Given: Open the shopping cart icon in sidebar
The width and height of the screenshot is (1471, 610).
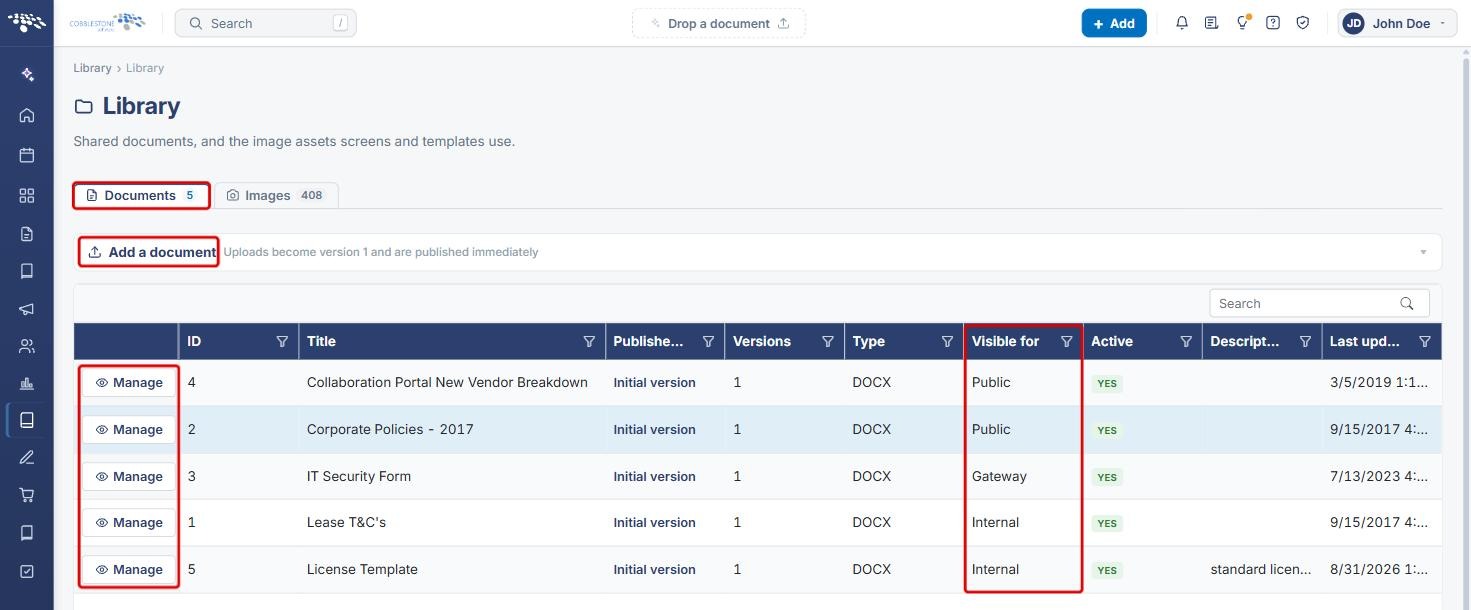Looking at the screenshot, I should click(27, 495).
